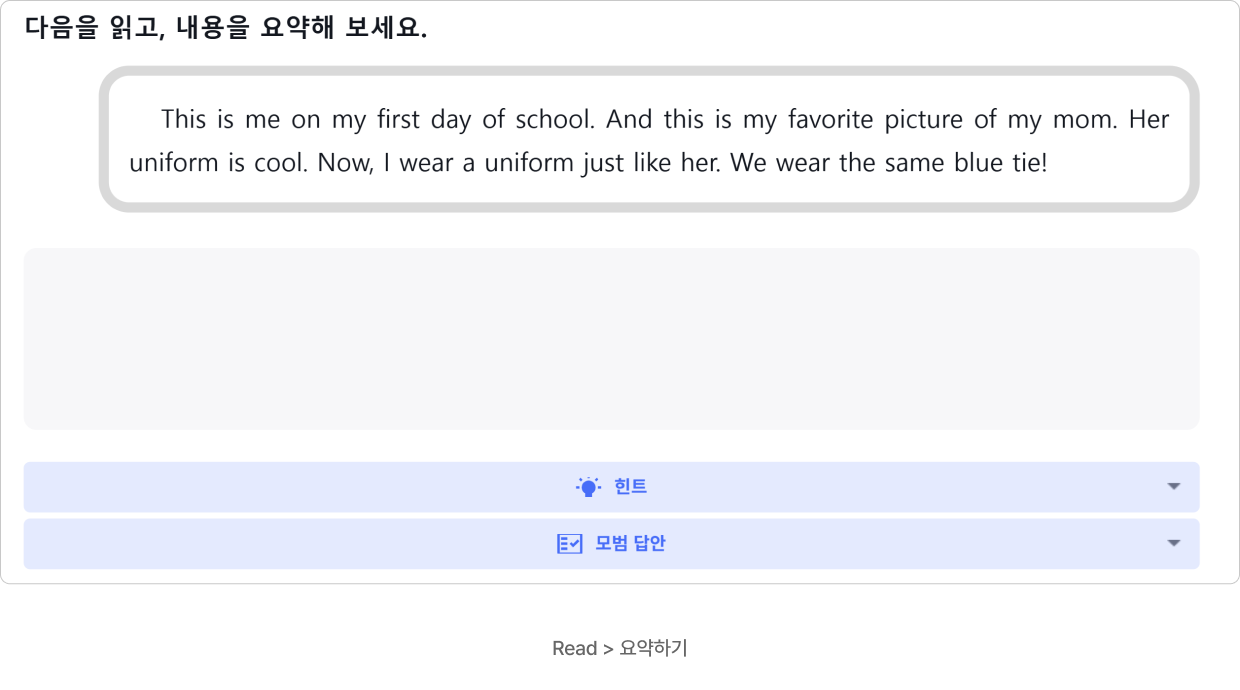Screen dimensions: 1240x690
Task: Click "Read" in the bottom breadcrumb
Action: pos(574,649)
